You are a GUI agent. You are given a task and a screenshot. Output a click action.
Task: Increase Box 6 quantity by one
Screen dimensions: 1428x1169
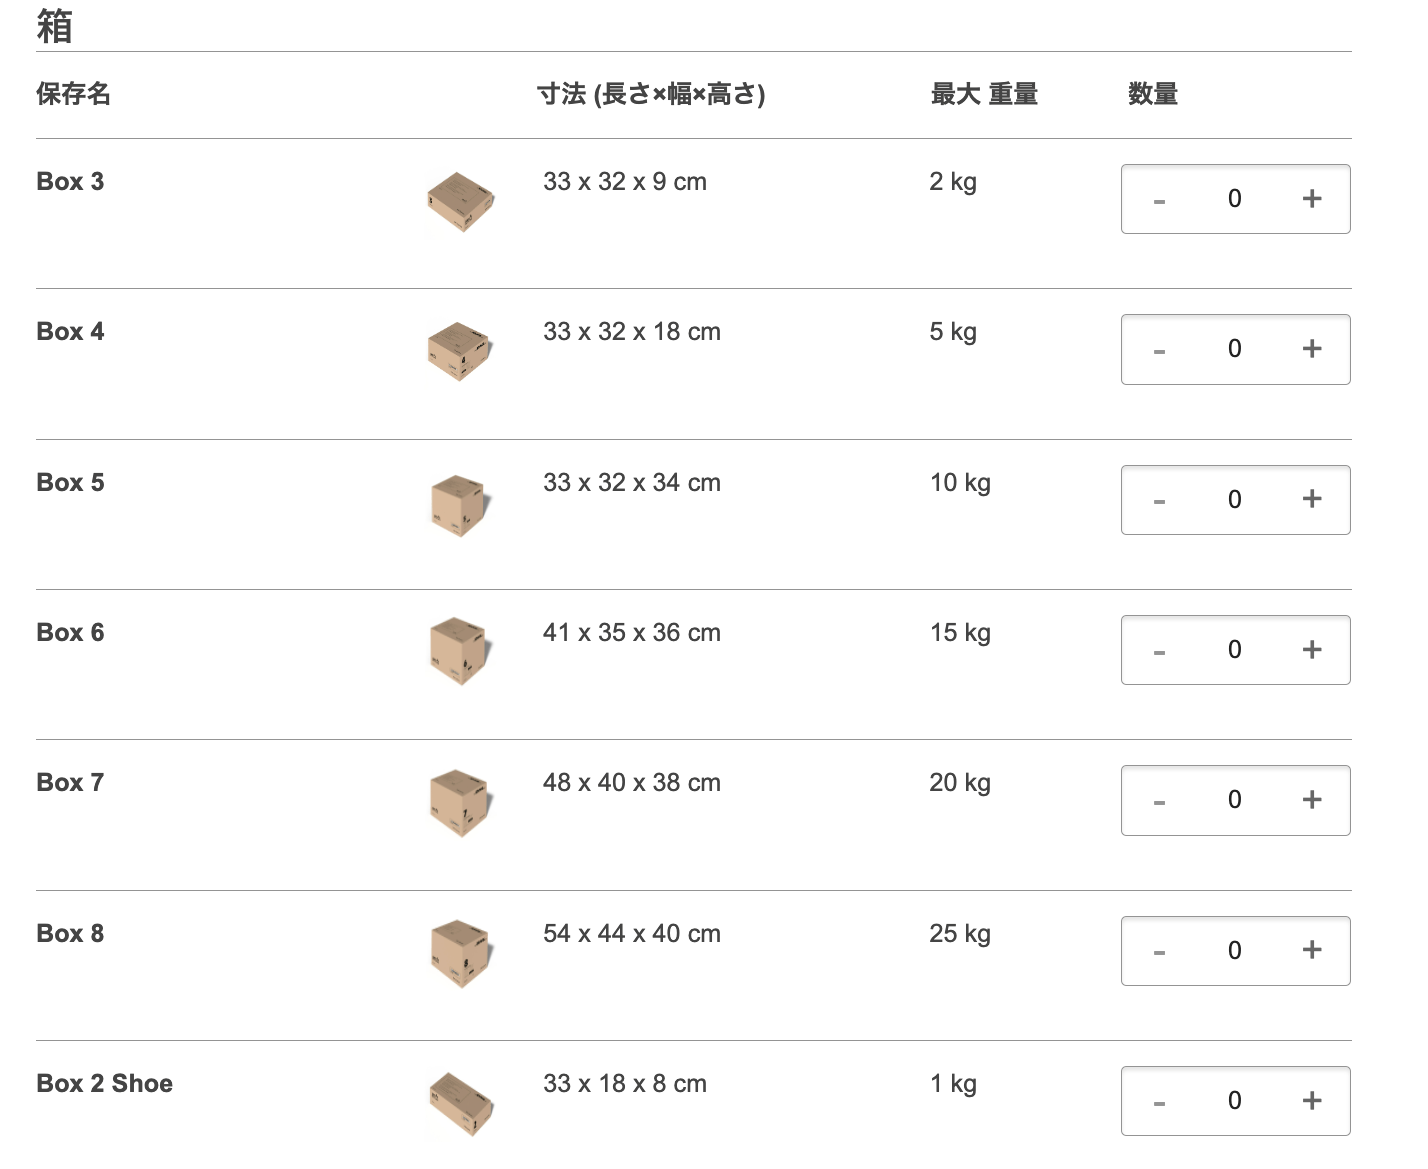pos(1312,650)
